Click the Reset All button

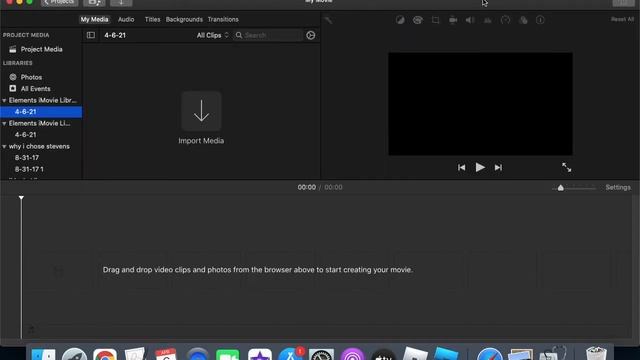coord(622,19)
